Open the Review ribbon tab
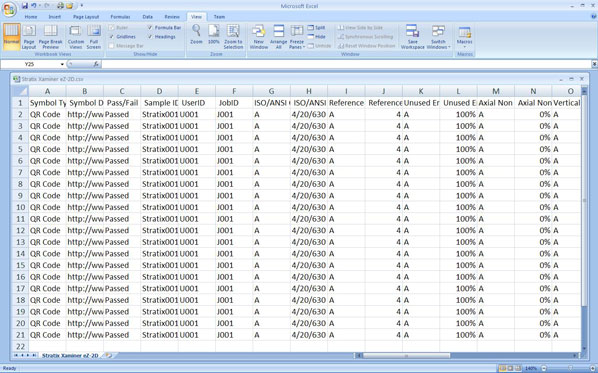Viewport: 598px width, 373px height. (x=172, y=17)
